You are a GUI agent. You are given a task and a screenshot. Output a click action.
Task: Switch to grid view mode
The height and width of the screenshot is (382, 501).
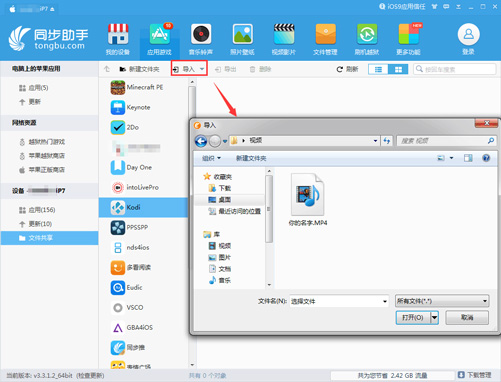(398, 69)
